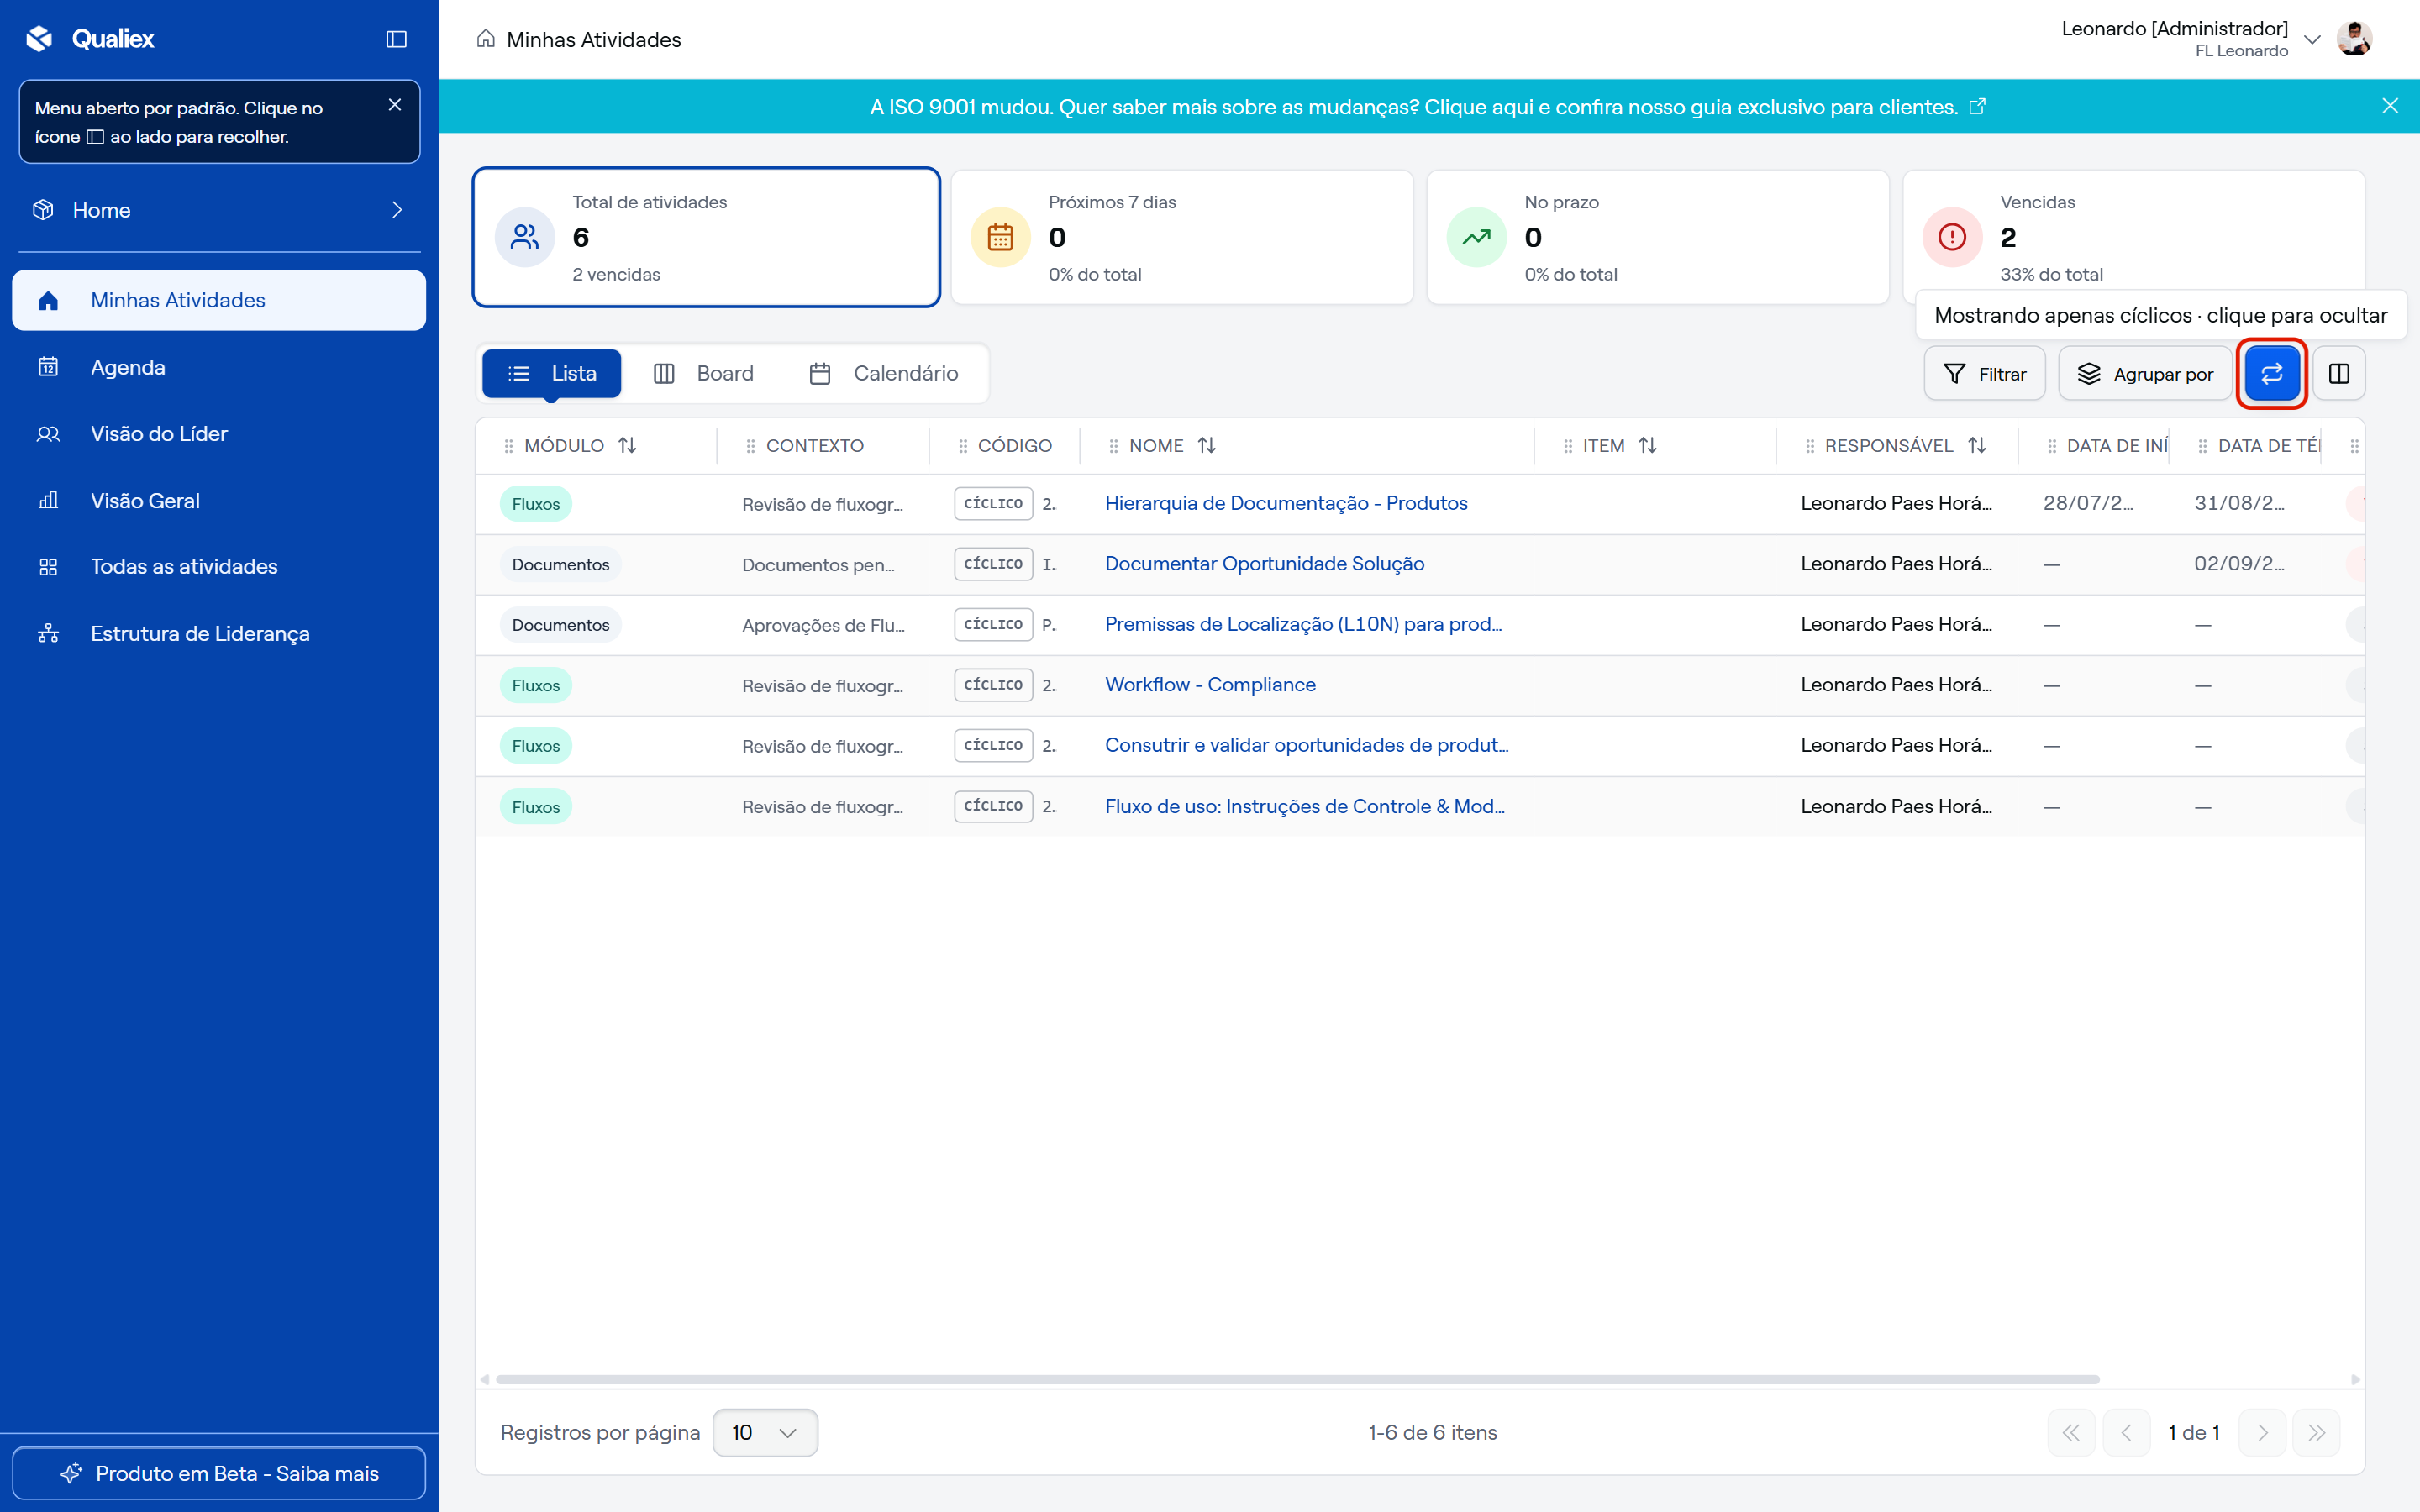Go to next page arrow
2420x1512 pixels.
point(2262,1433)
